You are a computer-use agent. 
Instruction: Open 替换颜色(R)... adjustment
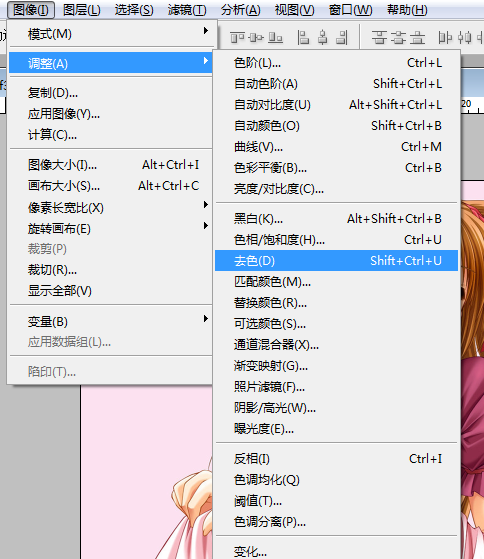(336, 303)
